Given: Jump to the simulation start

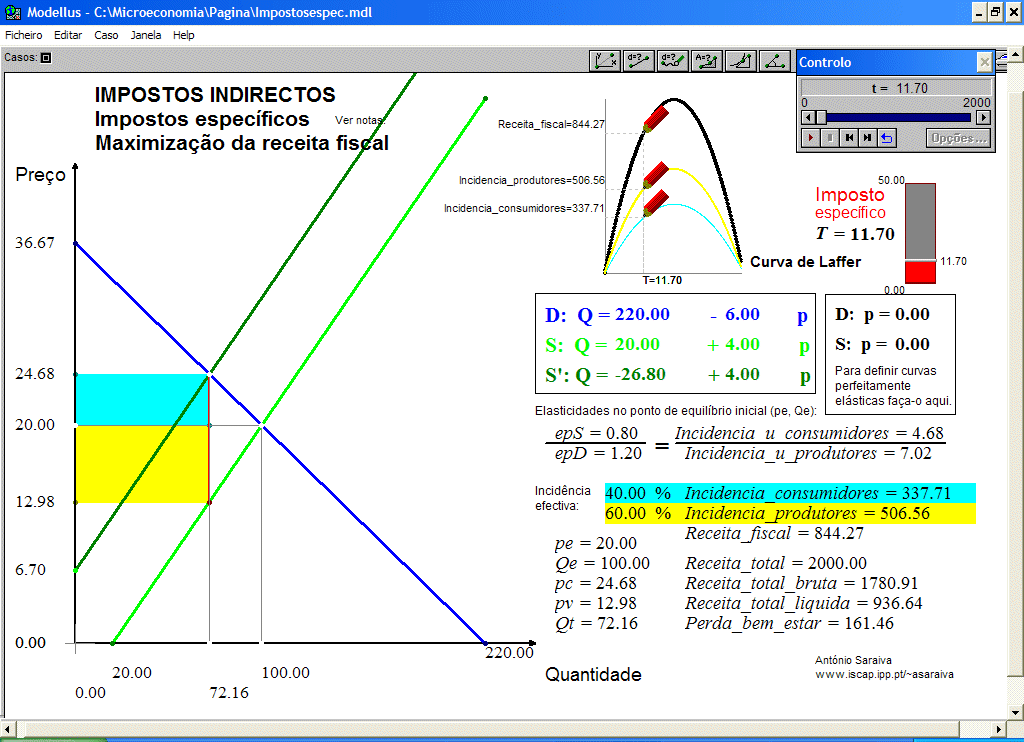Looking at the screenshot, I should [849, 138].
